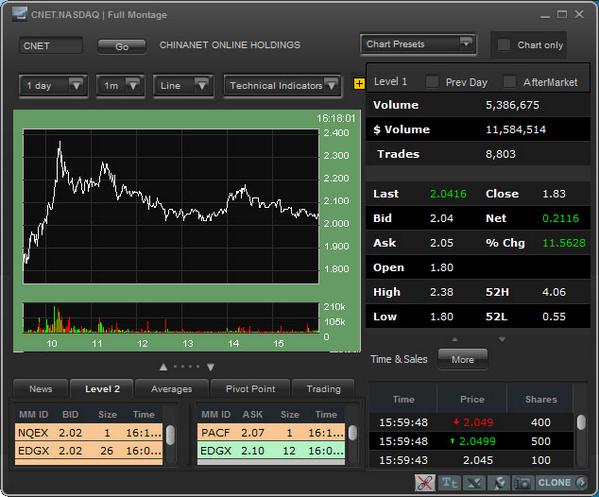The height and width of the screenshot is (497, 599).
Task: Switch to the News tab
Action: (41, 389)
